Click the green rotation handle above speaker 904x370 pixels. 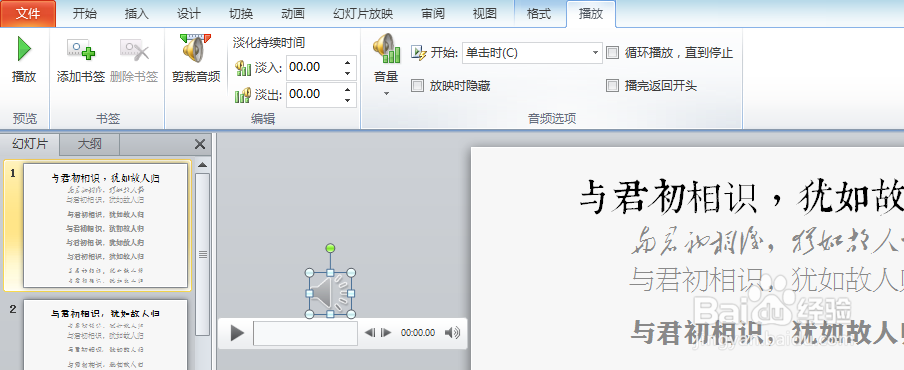[330, 248]
